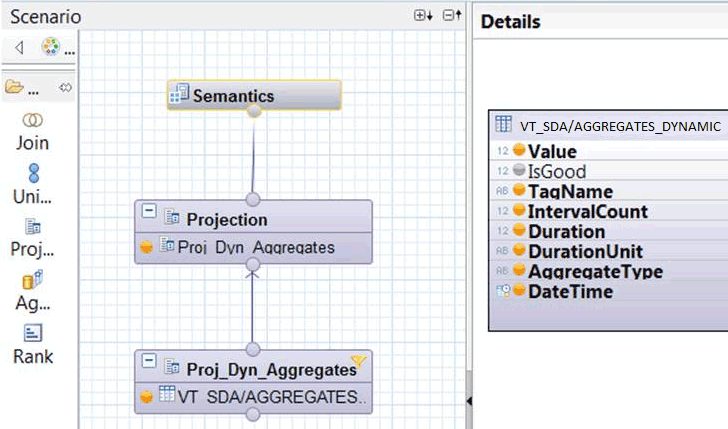Viewport: 728px width, 429px height.
Task: Click the expand all nodes icon
Action: pos(424,16)
